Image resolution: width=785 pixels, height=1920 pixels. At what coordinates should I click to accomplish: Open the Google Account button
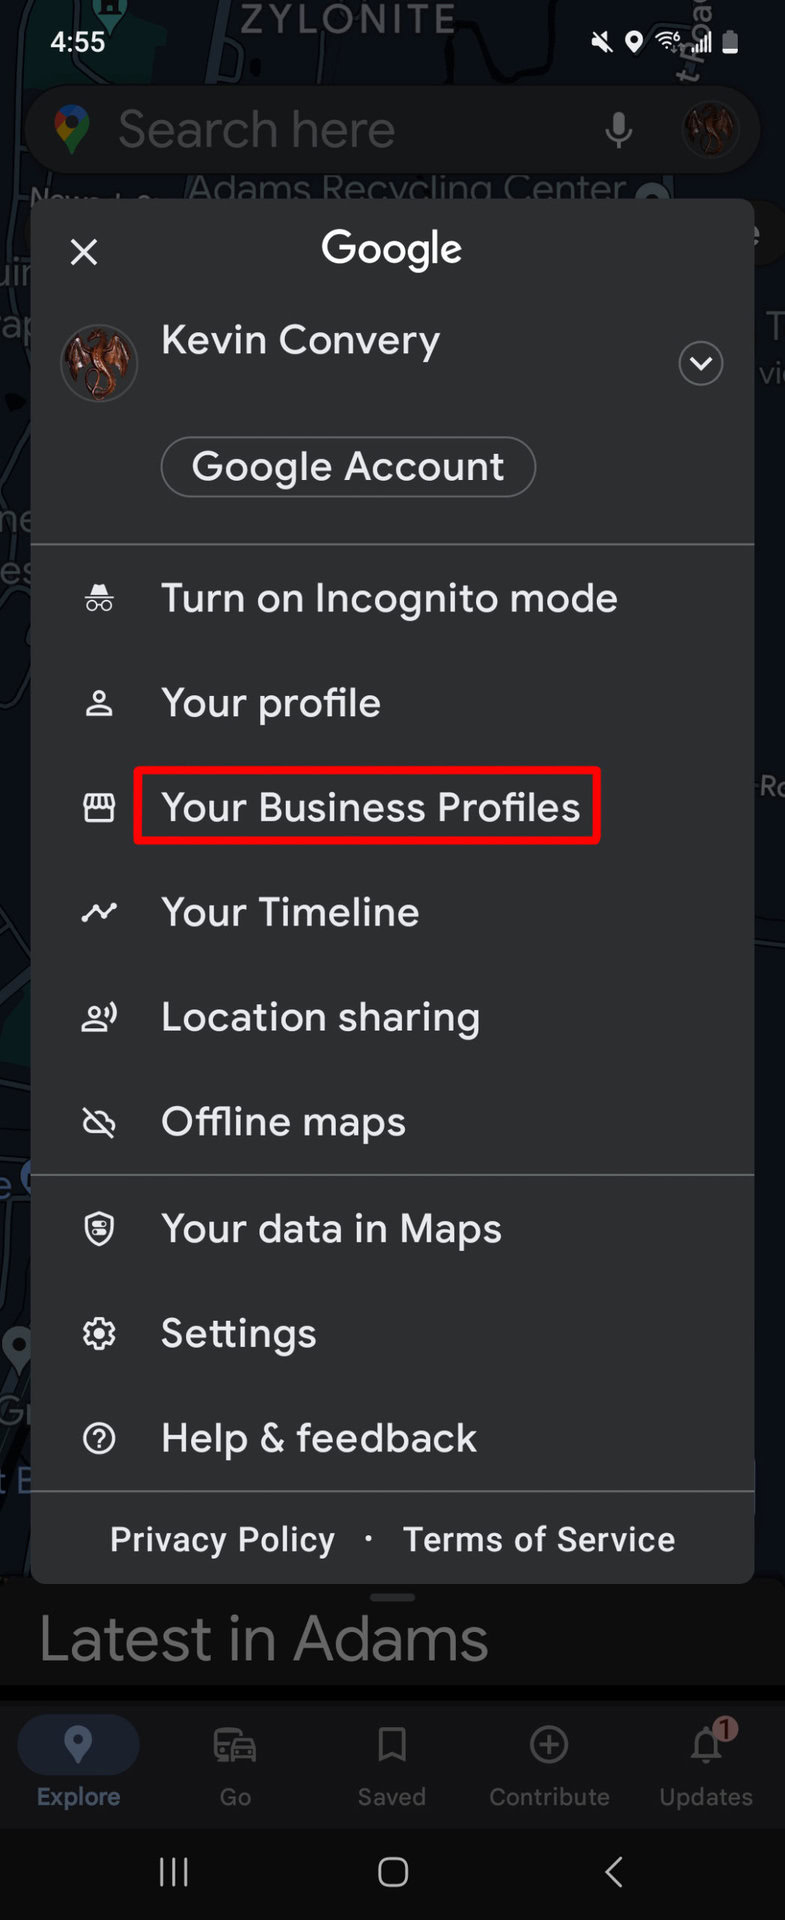(348, 467)
